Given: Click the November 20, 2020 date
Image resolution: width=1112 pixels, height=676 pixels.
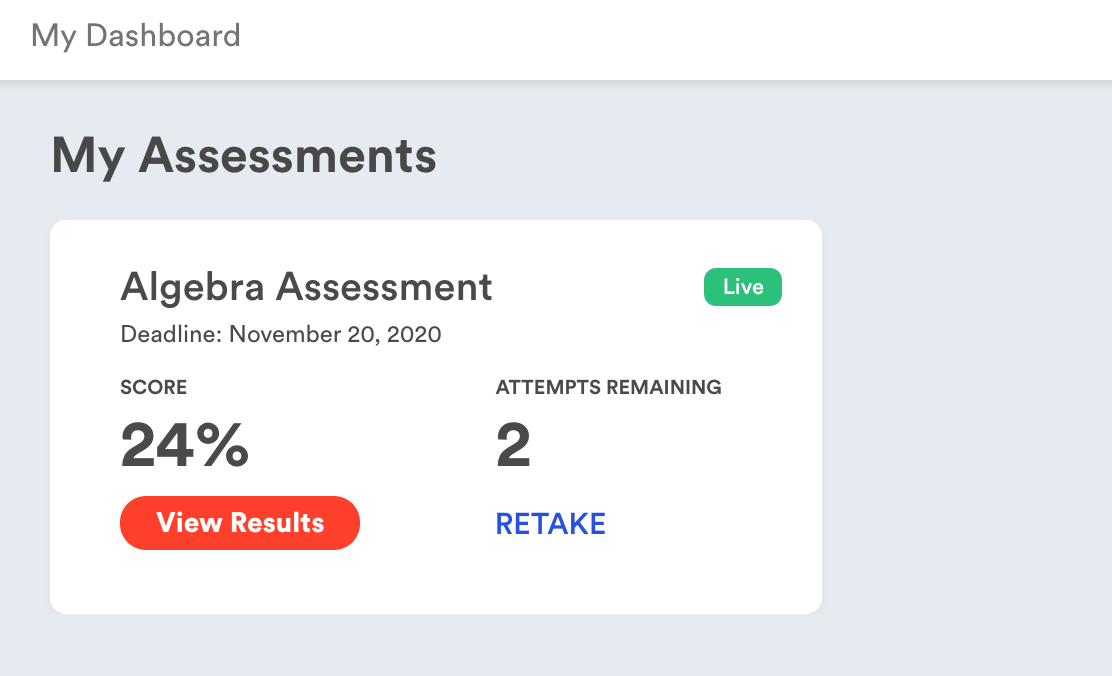Looking at the screenshot, I should (336, 334).
